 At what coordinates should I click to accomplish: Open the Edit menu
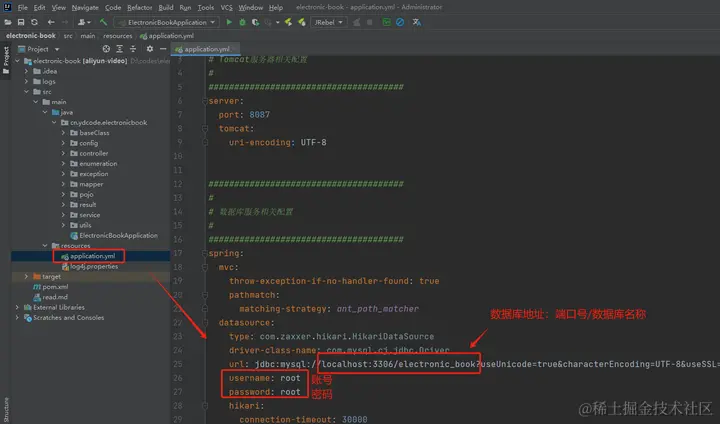[39, 7]
